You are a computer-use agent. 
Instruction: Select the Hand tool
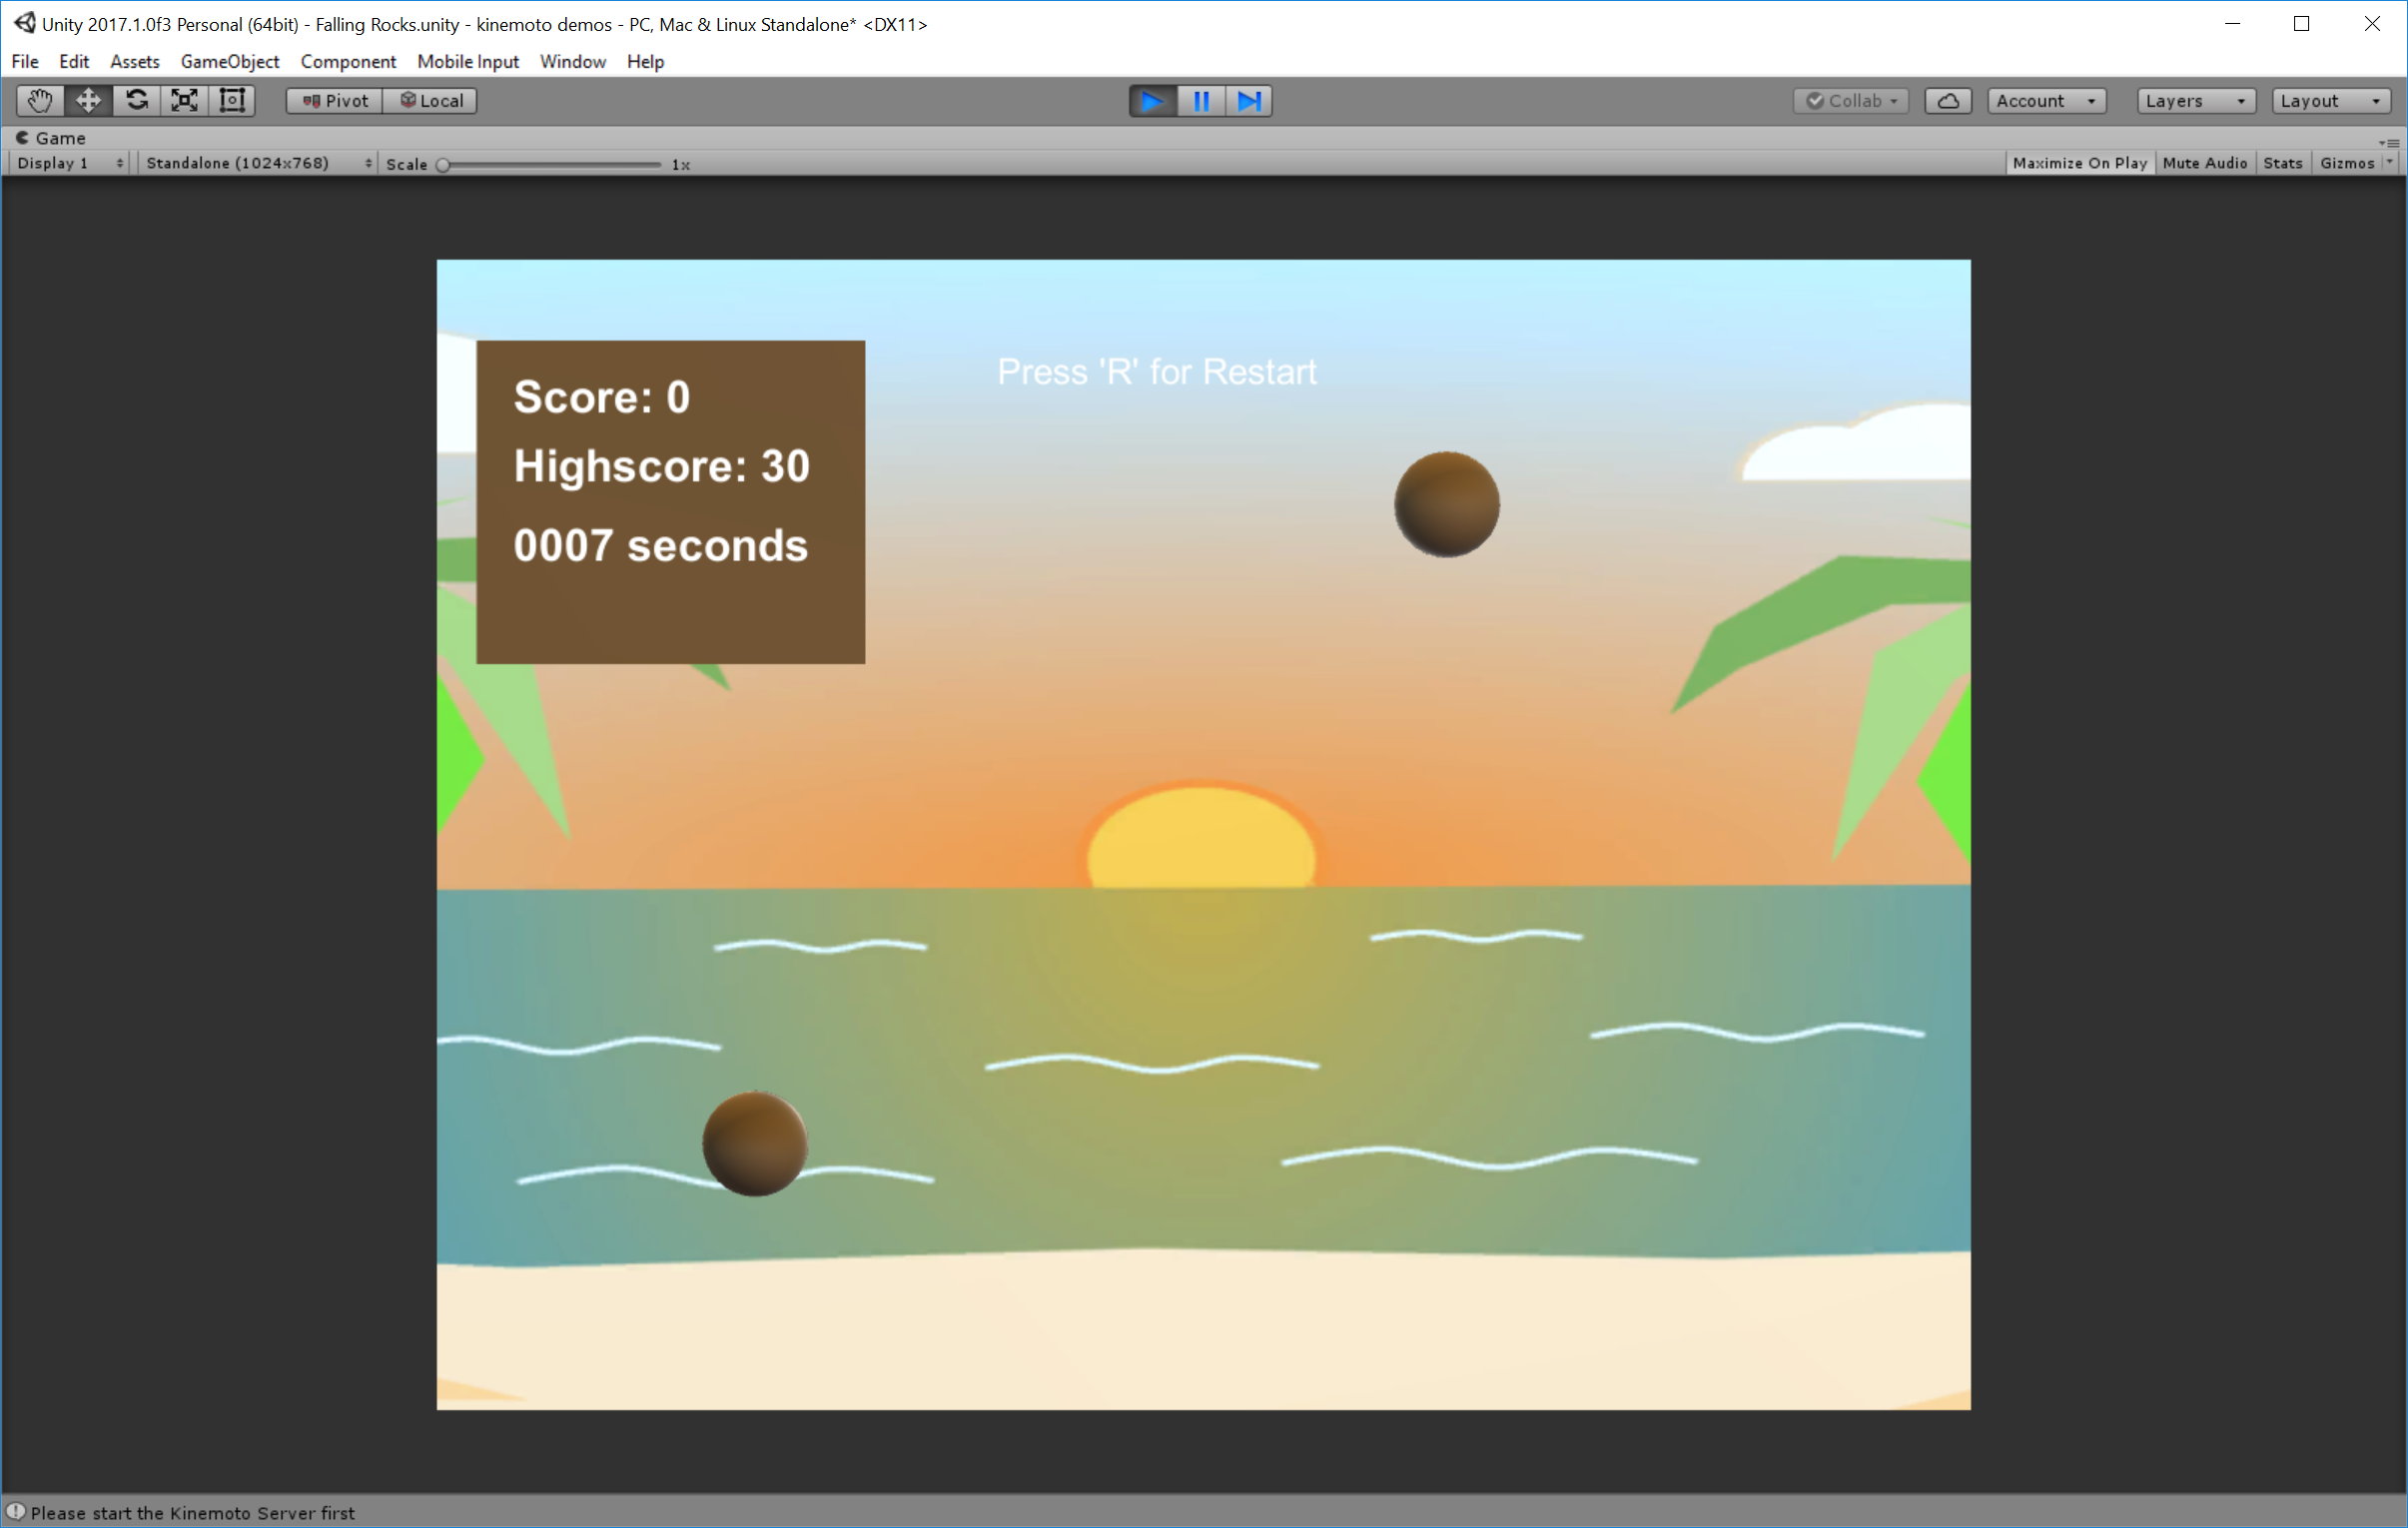pos(40,101)
